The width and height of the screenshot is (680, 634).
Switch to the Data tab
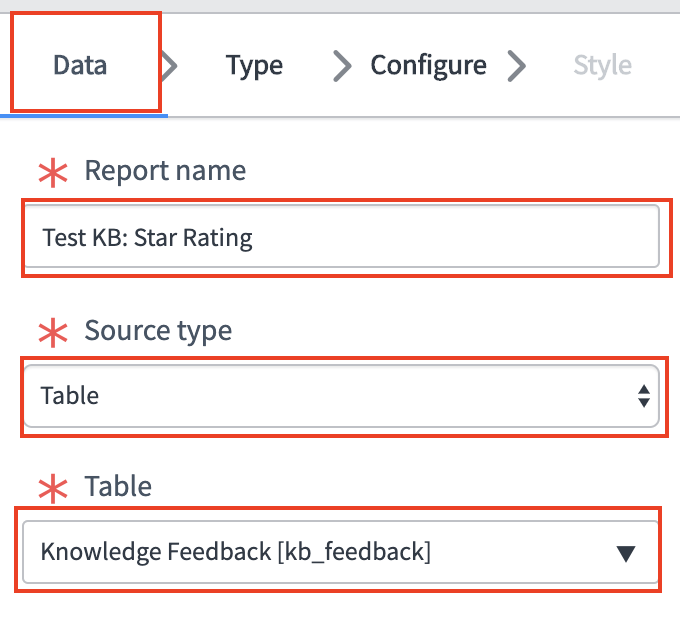coord(80,66)
